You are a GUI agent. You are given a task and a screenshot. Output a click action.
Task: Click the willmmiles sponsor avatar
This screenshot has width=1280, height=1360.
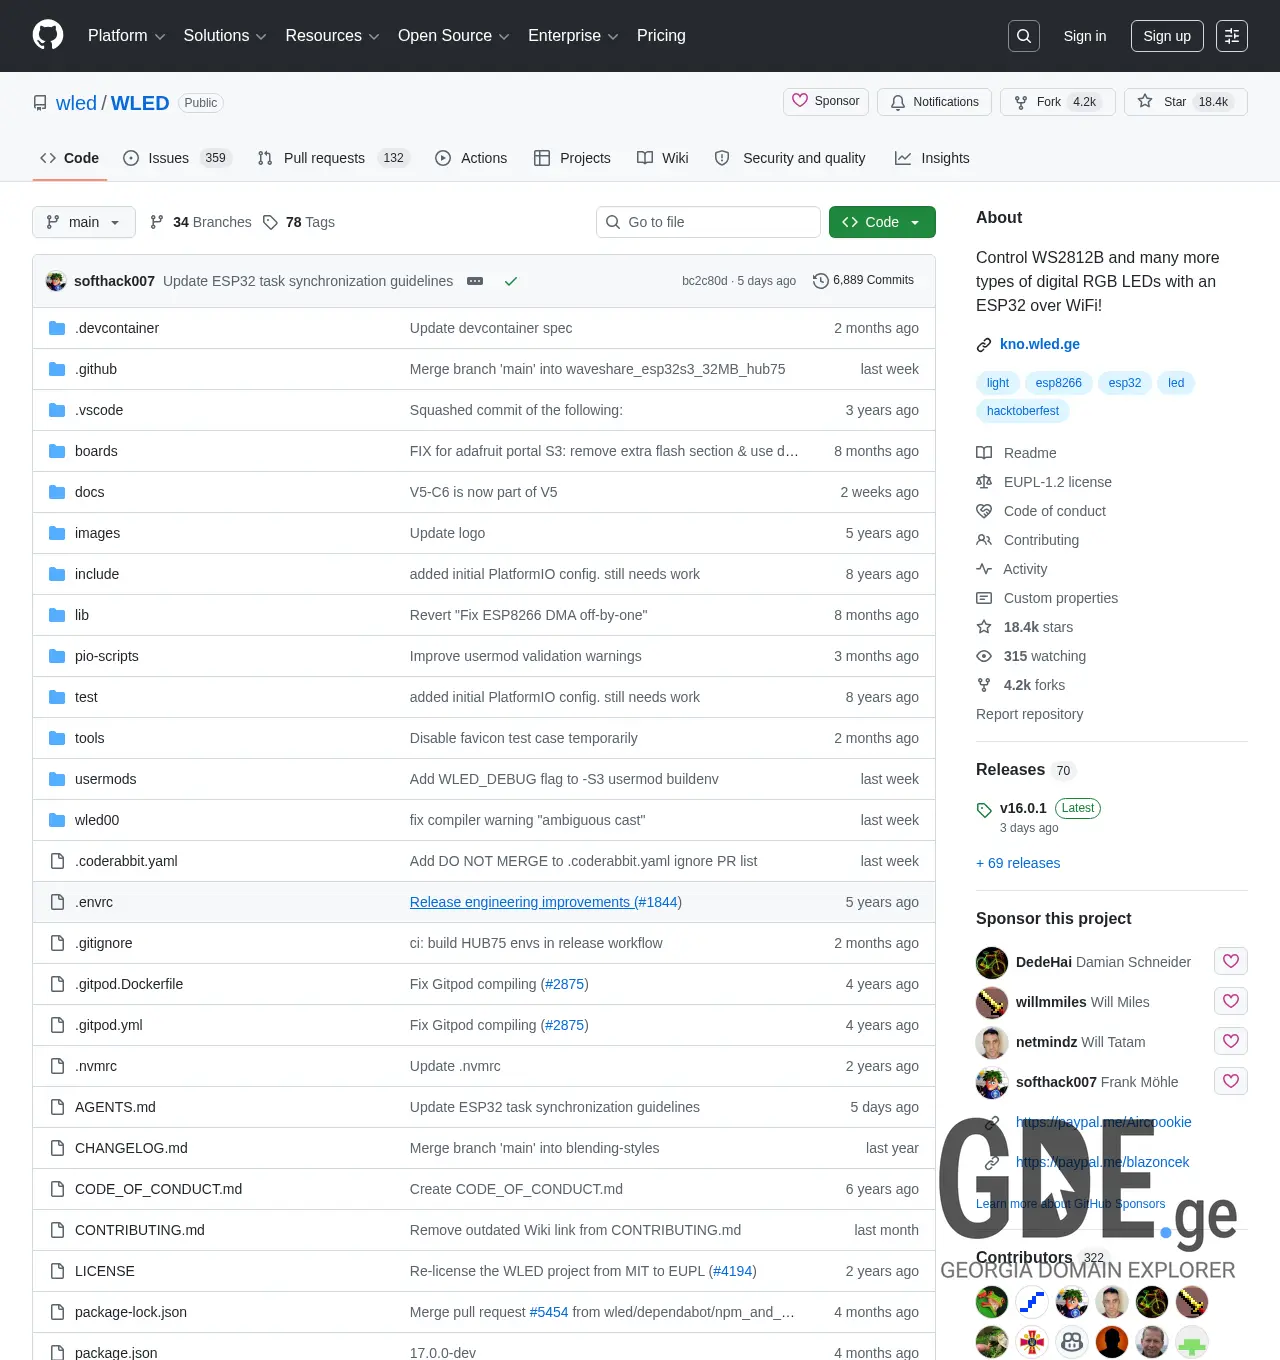992,1002
